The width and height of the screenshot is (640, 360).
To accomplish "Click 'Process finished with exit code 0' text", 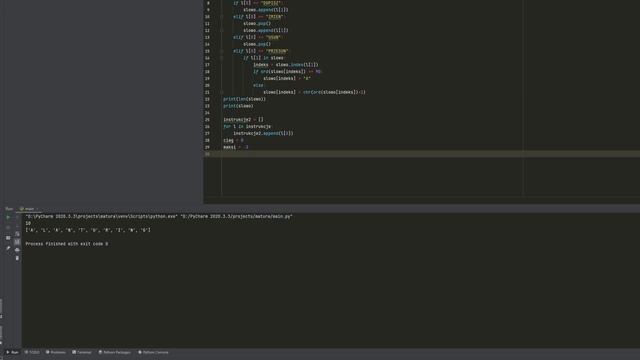I will point(67,244).
